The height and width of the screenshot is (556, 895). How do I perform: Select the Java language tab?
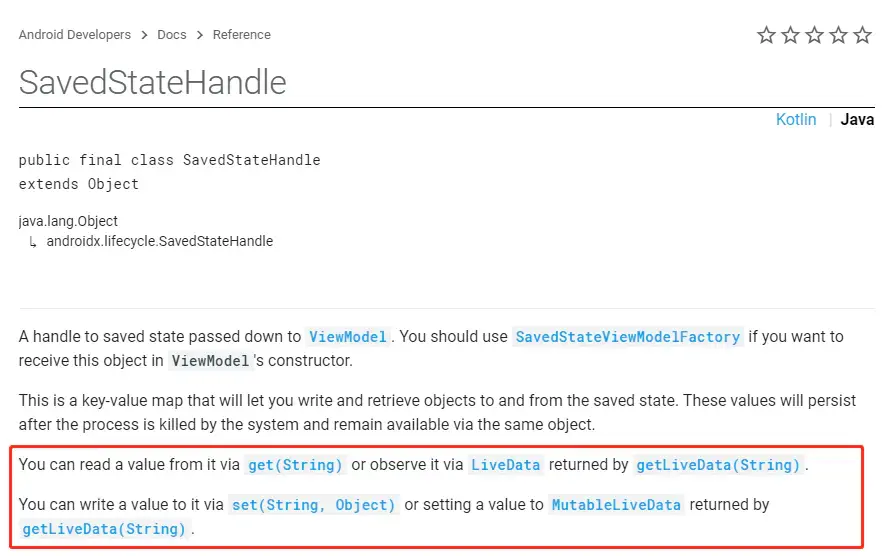point(857,119)
